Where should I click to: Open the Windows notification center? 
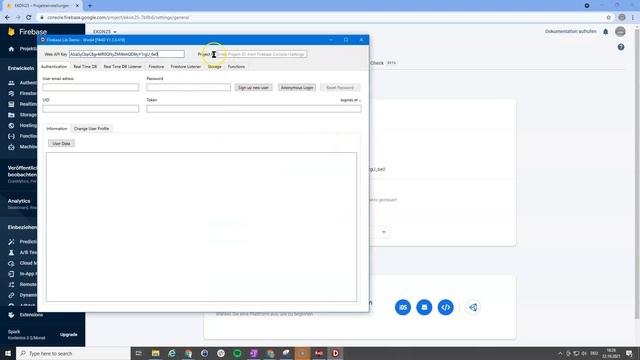pos(629,353)
